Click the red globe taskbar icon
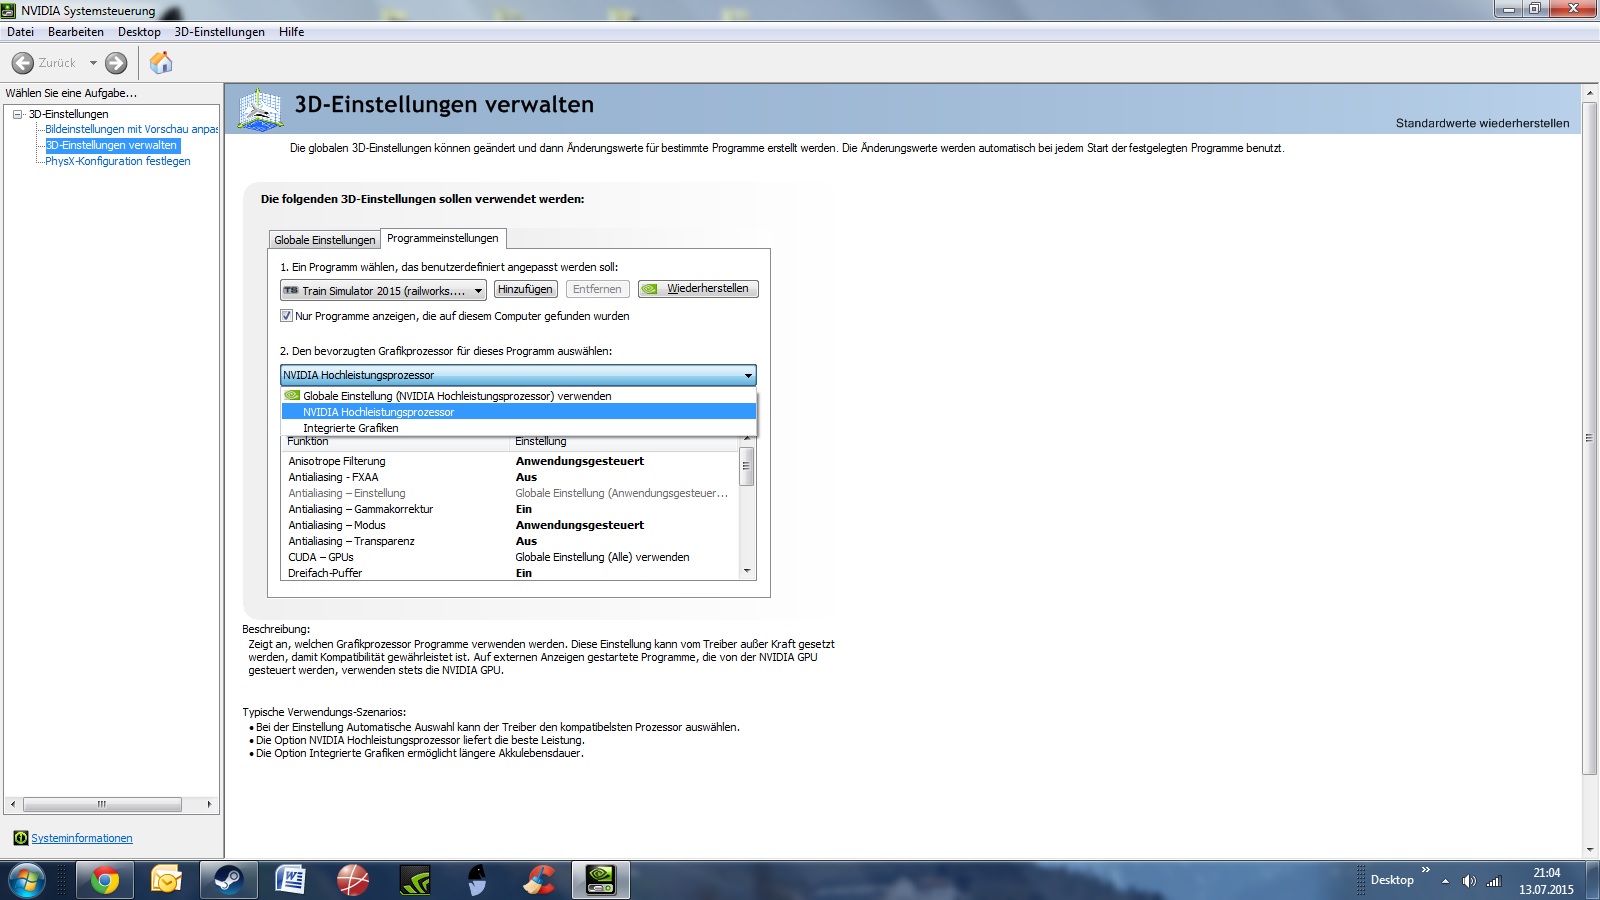This screenshot has width=1600, height=900. pyautogui.click(x=352, y=880)
